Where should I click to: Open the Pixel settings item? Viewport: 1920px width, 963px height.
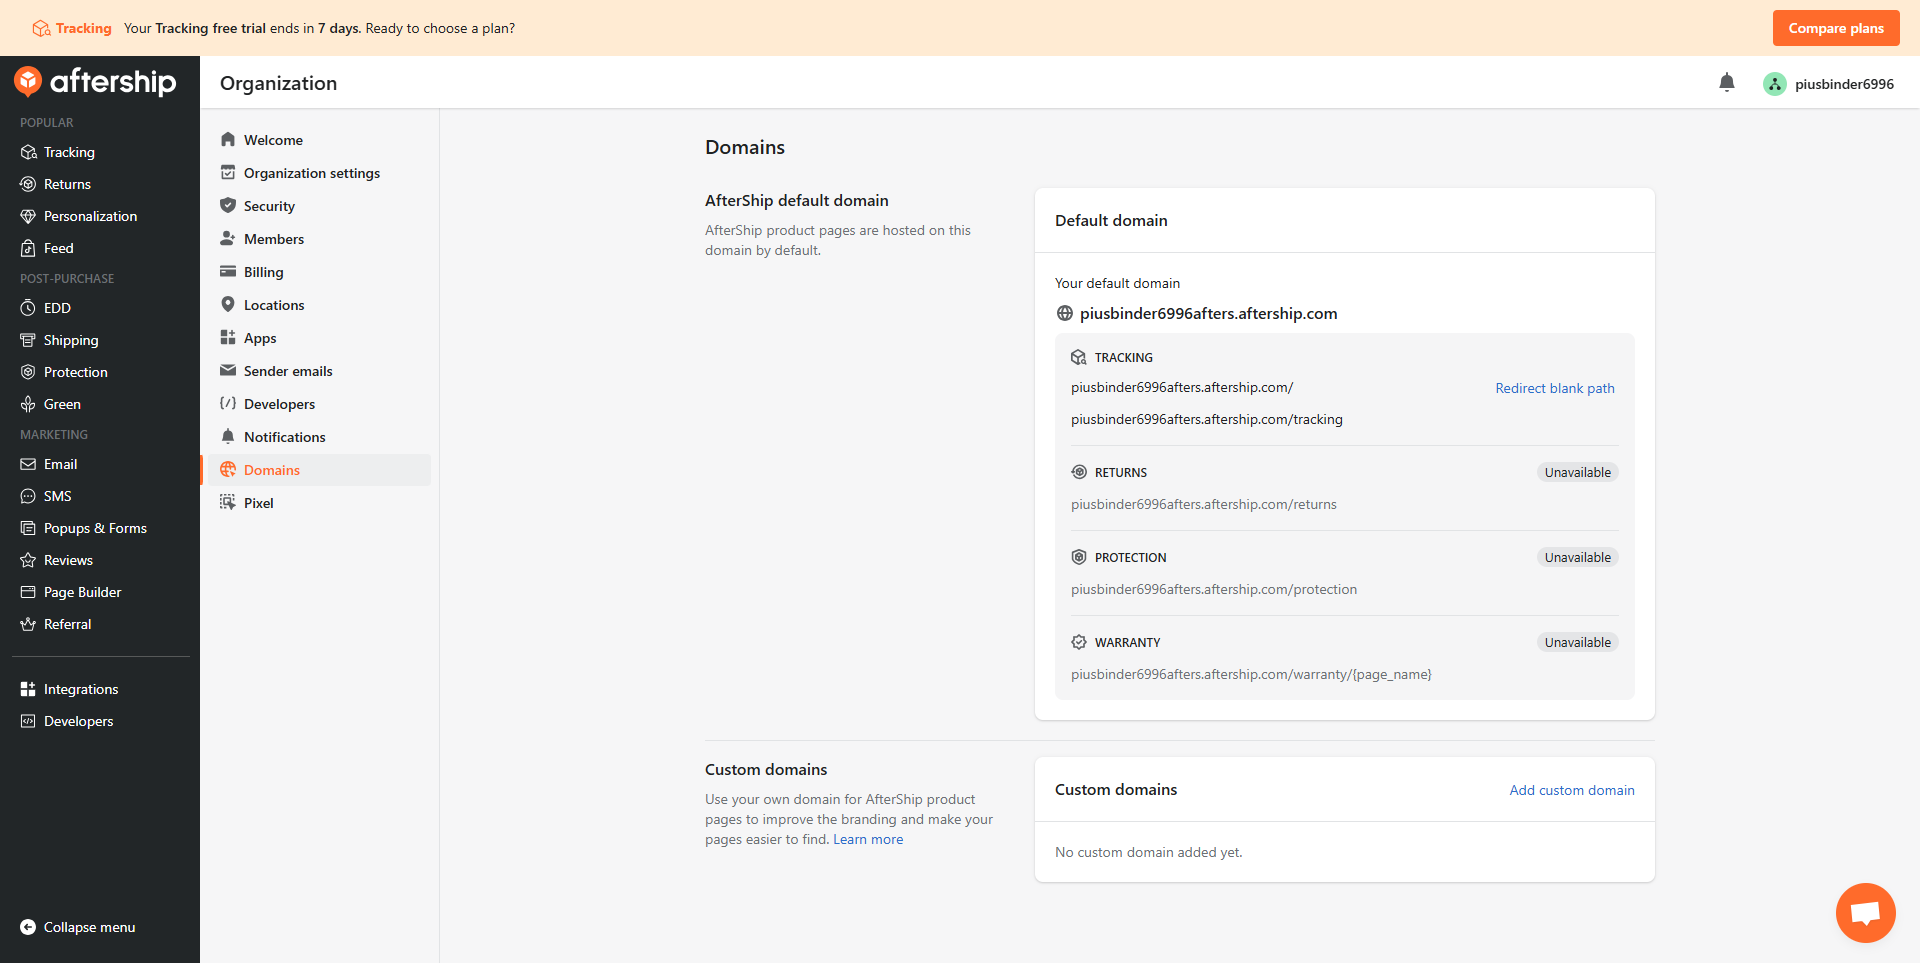point(258,503)
